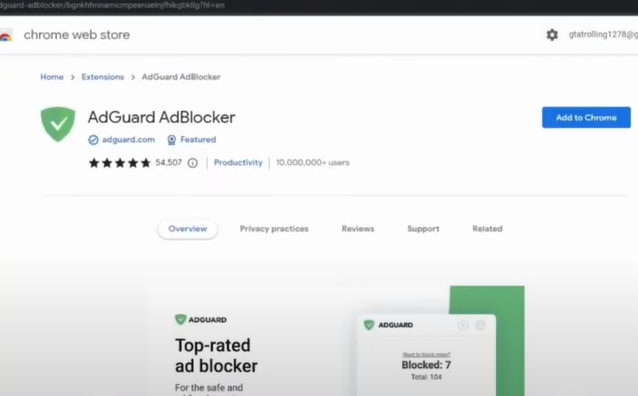Click the gear icon in AdGuard popup preview
638x396 pixels.
481,325
